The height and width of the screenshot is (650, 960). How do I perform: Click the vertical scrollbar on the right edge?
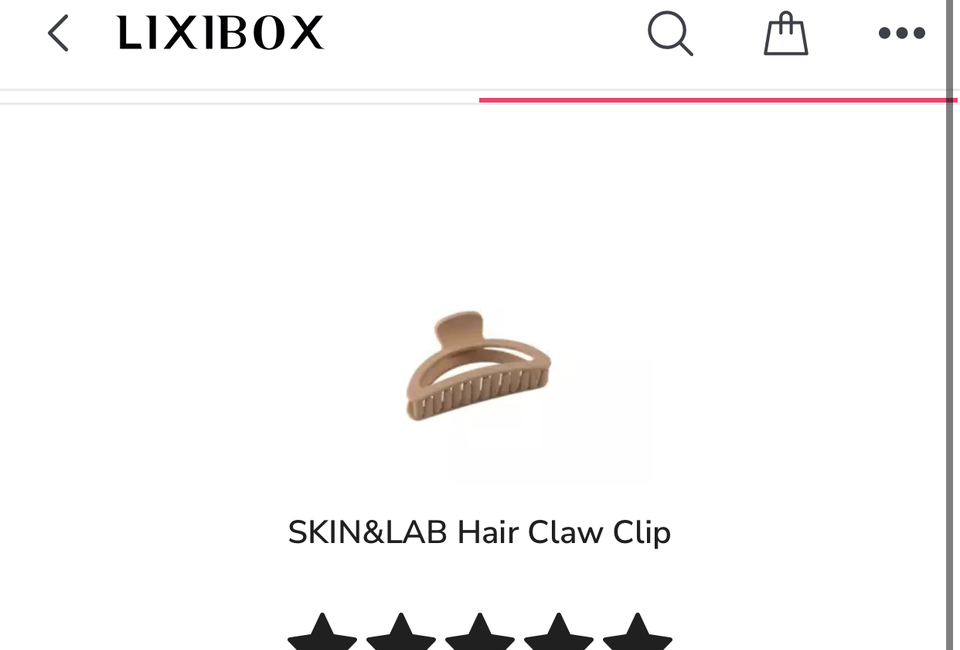[x=951, y=325]
